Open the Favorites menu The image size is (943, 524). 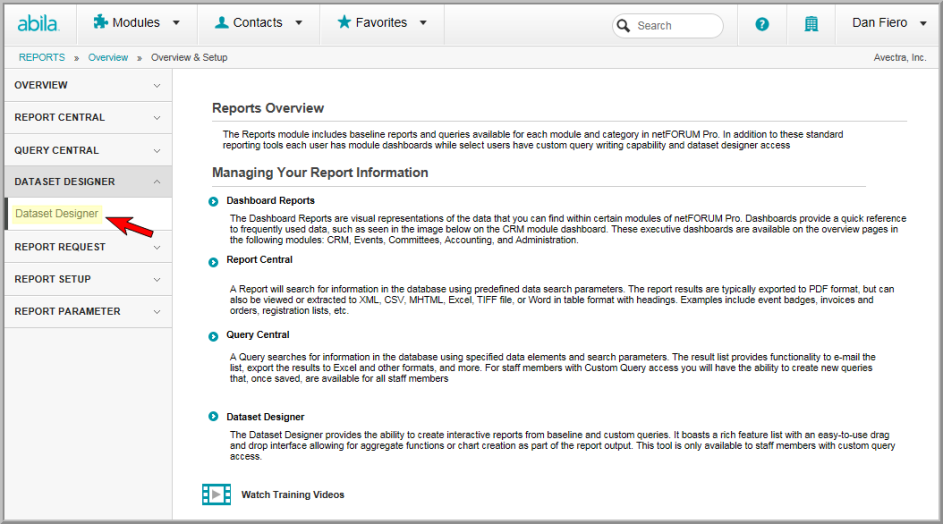tap(381, 23)
